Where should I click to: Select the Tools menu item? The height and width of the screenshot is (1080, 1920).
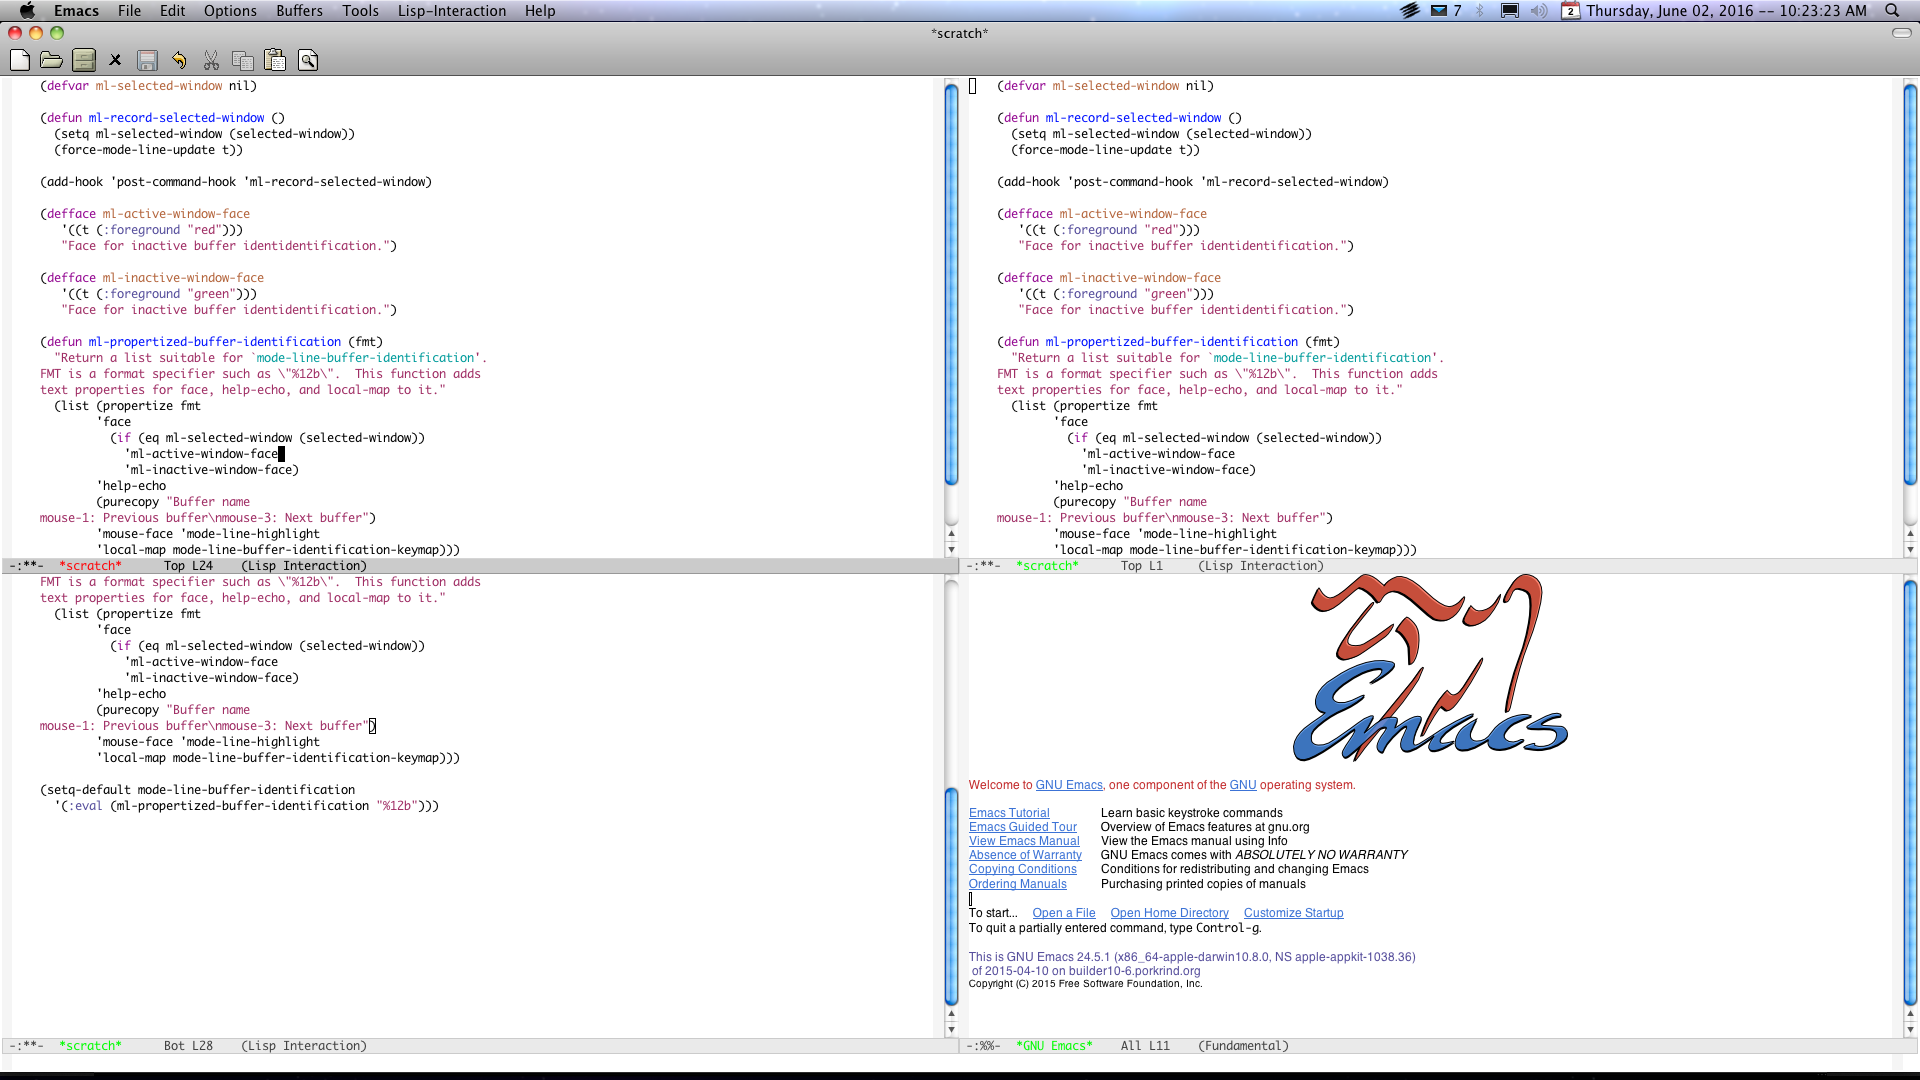360,11
